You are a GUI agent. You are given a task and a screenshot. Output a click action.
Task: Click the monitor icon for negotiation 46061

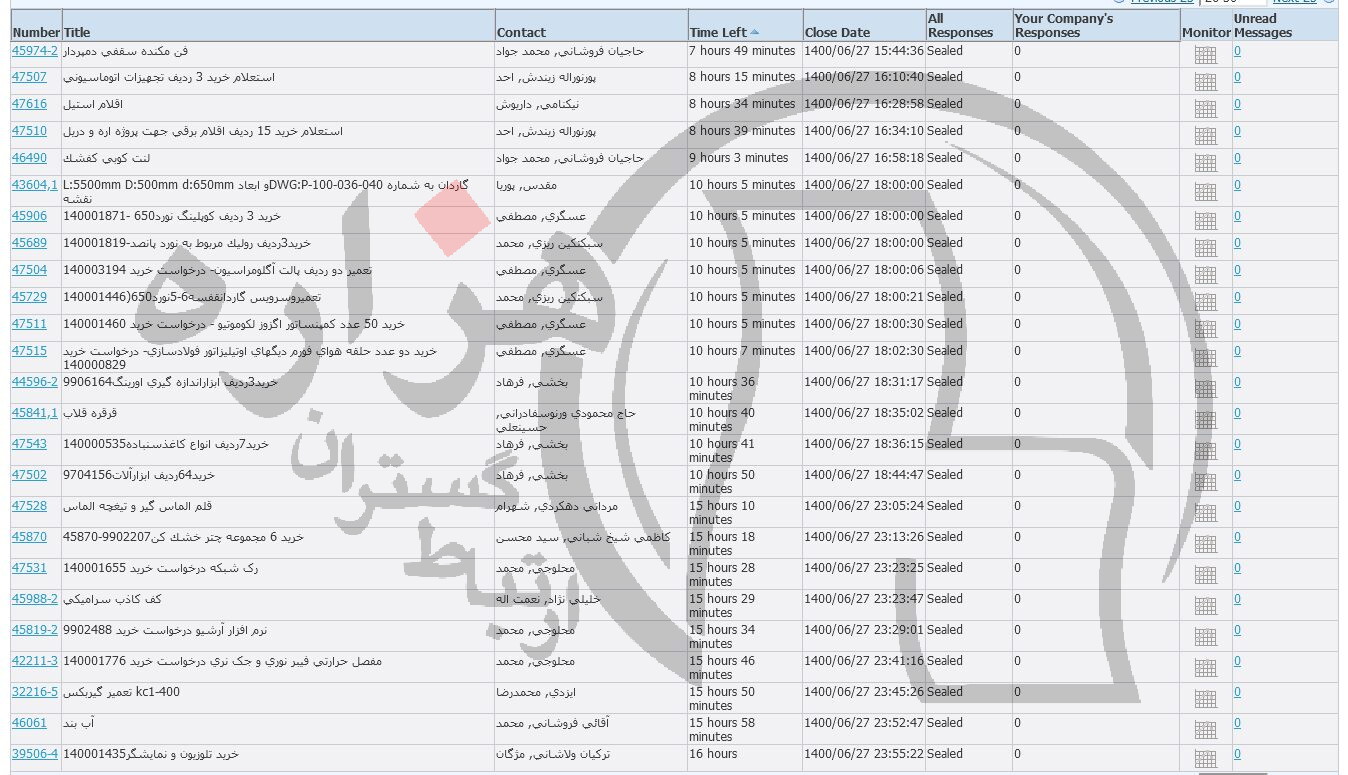(x=1205, y=729)
